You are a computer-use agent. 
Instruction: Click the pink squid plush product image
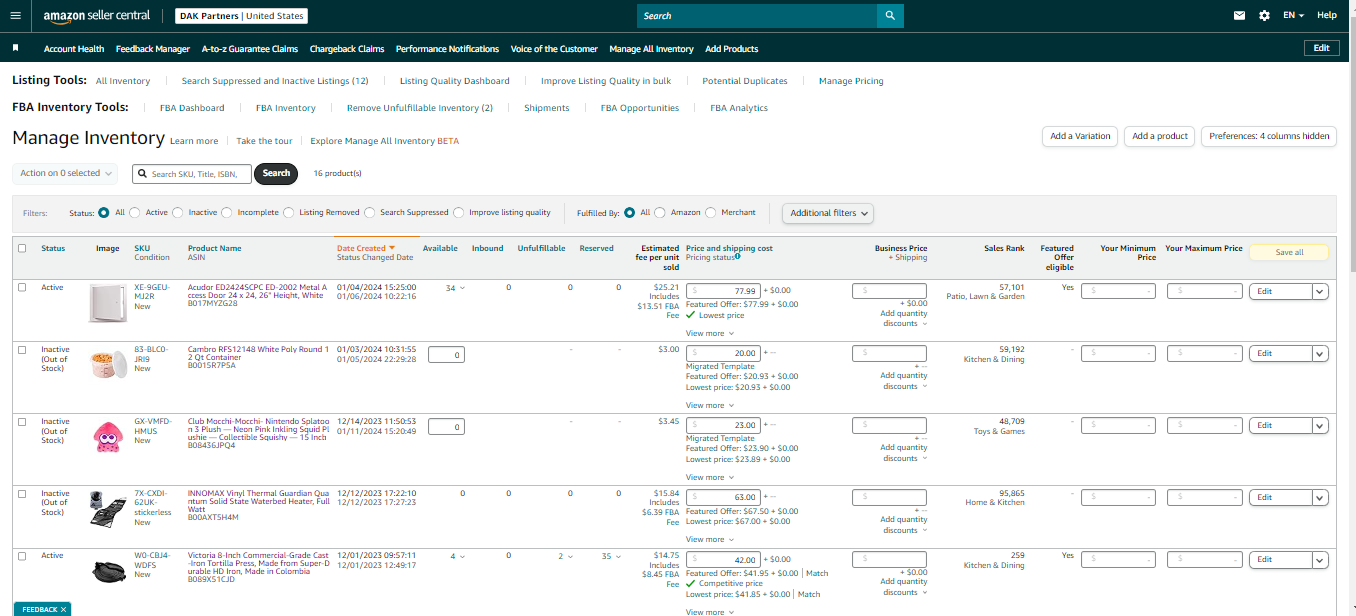[107, 436]
